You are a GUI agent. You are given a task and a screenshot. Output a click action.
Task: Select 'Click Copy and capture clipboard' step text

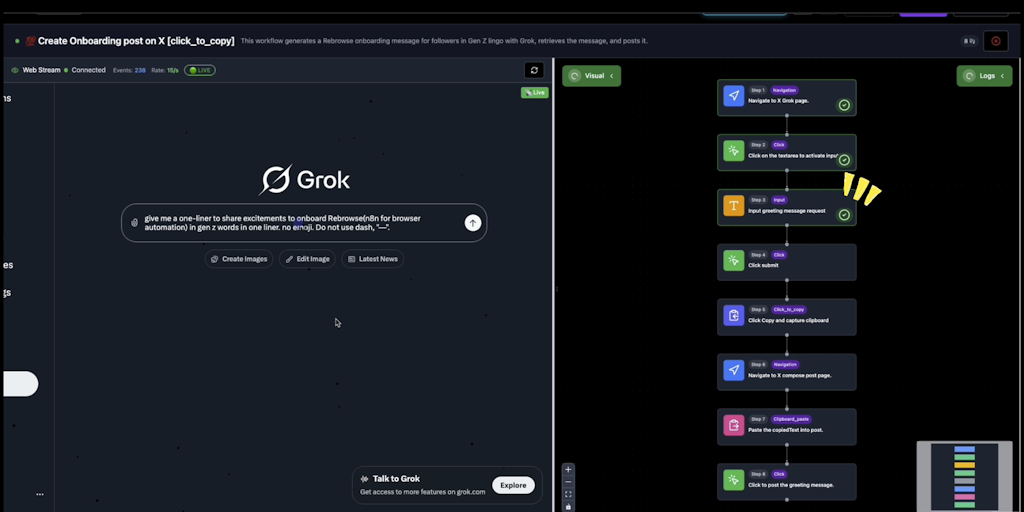[788, 321]
